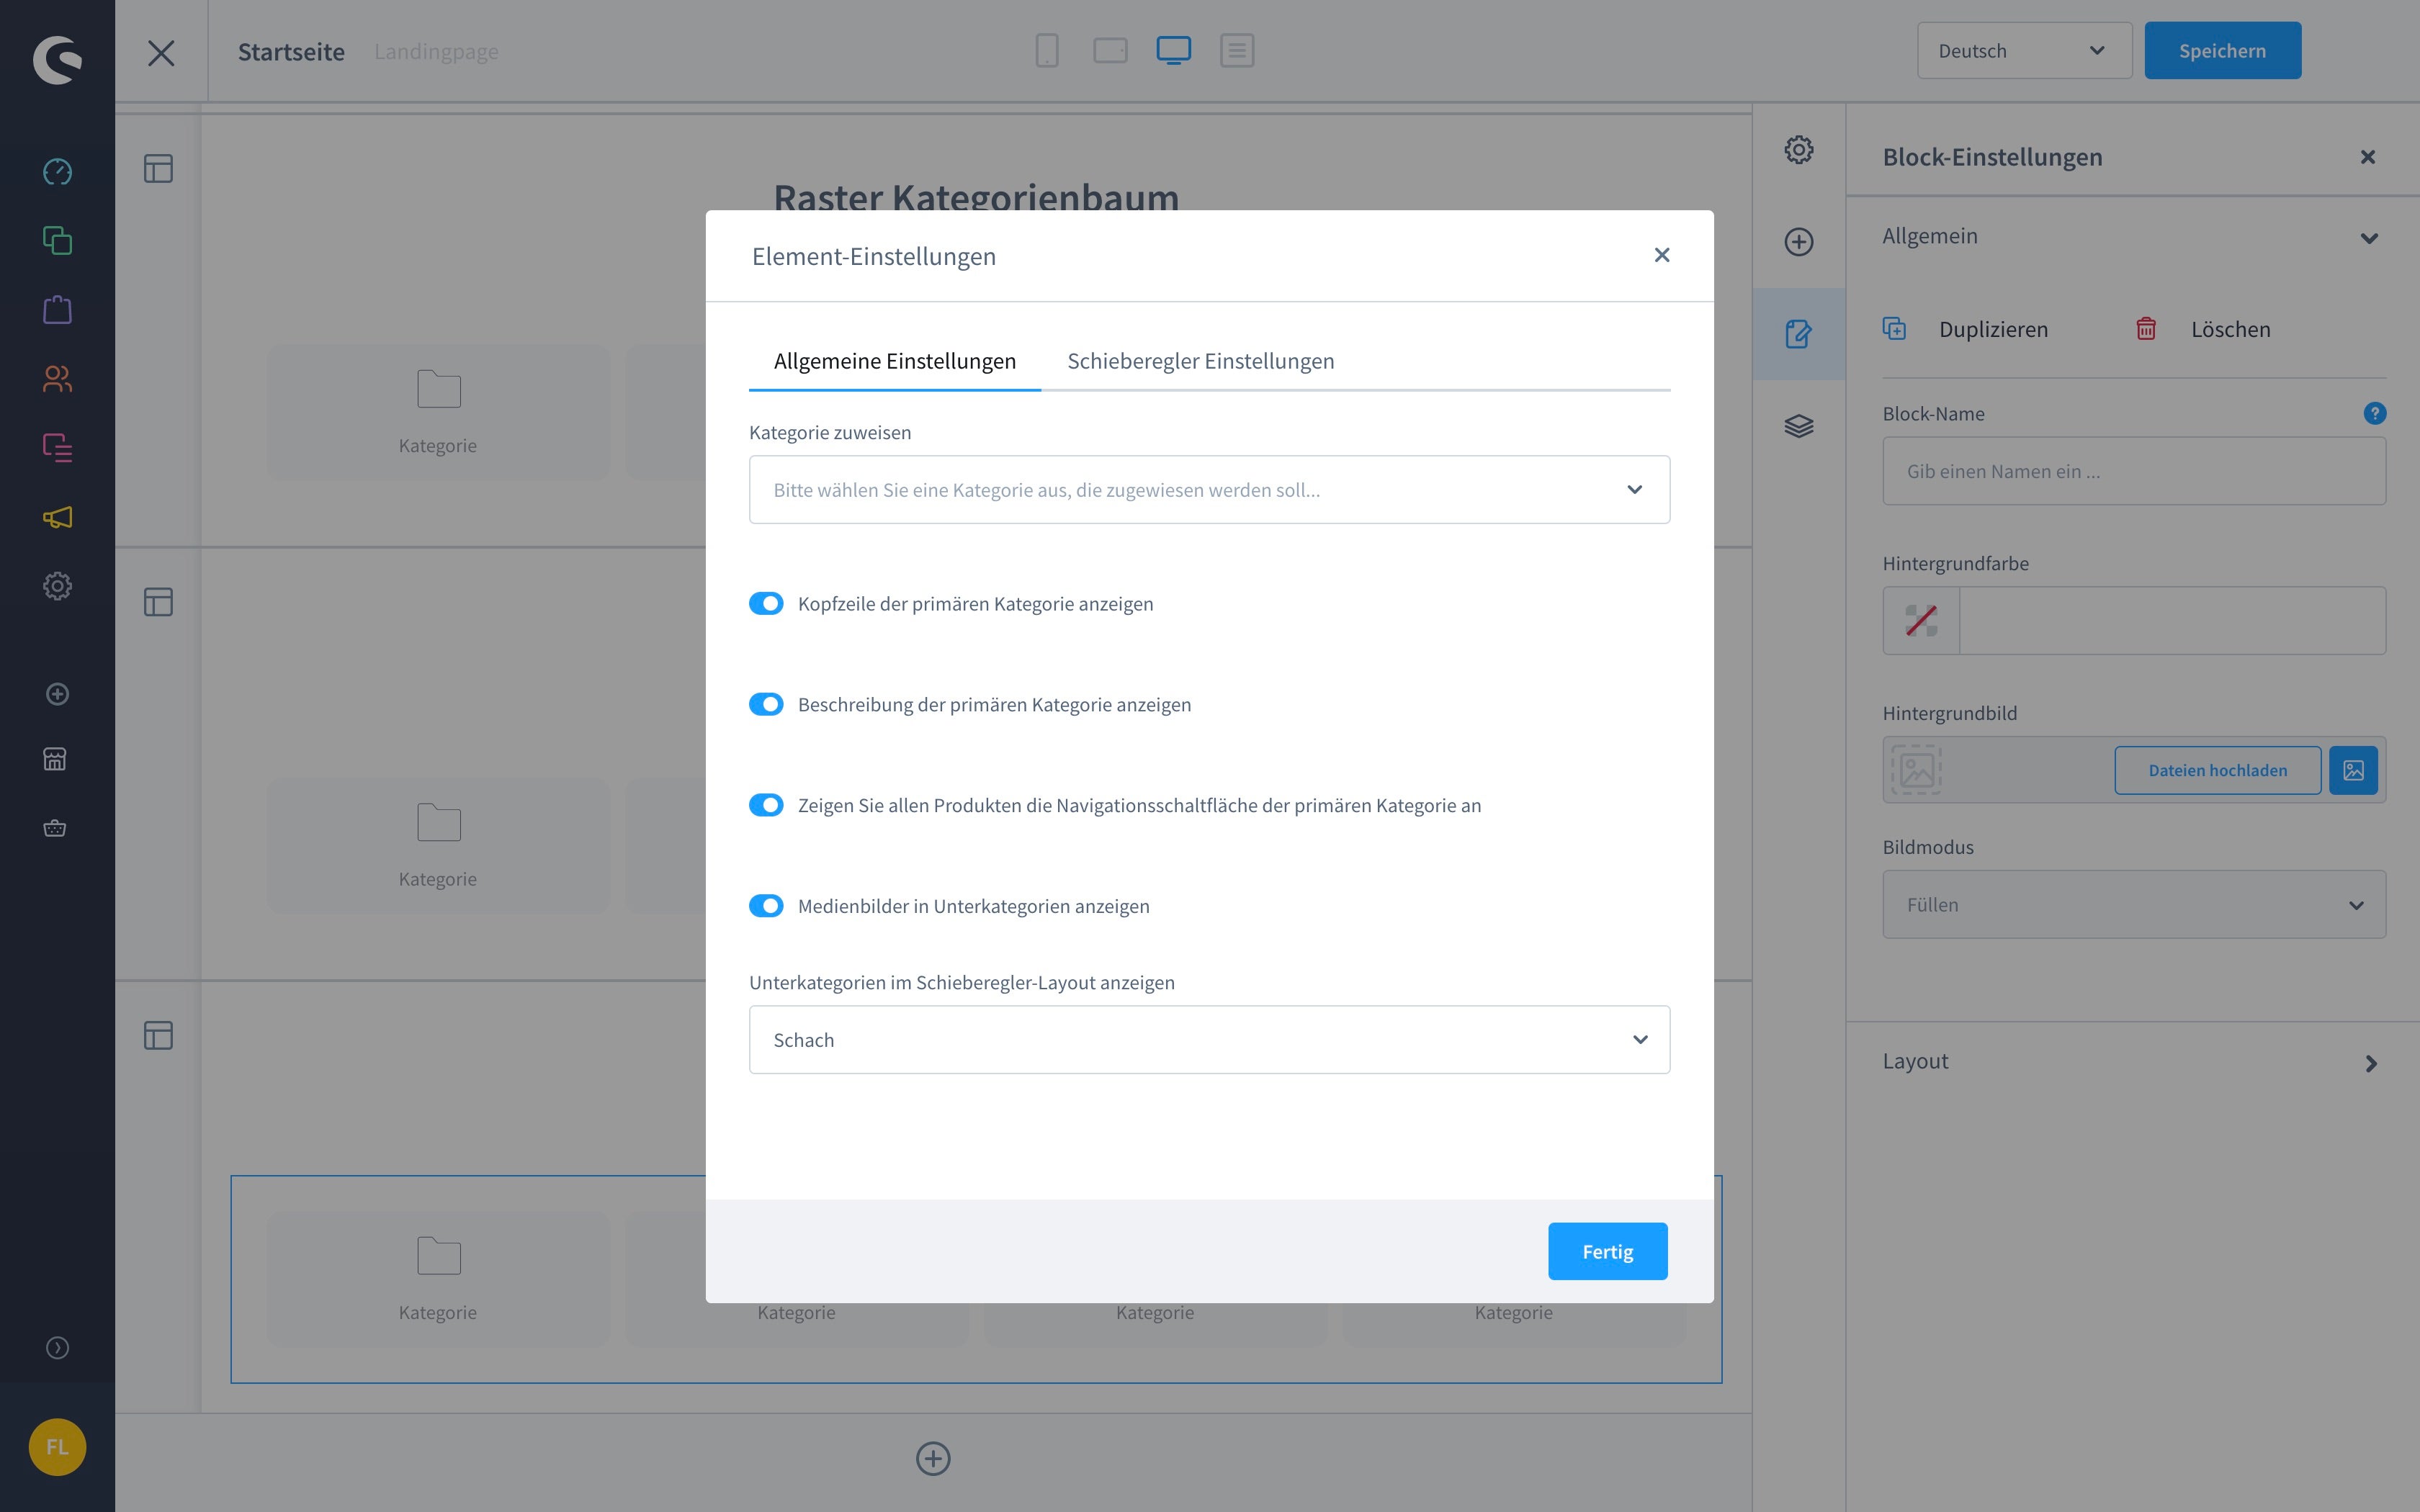Viewport: 2420px width, 1512px height.
Task: Click the Hintergrundbild placeholder thumbnail
Action: tap(1916, 770)
